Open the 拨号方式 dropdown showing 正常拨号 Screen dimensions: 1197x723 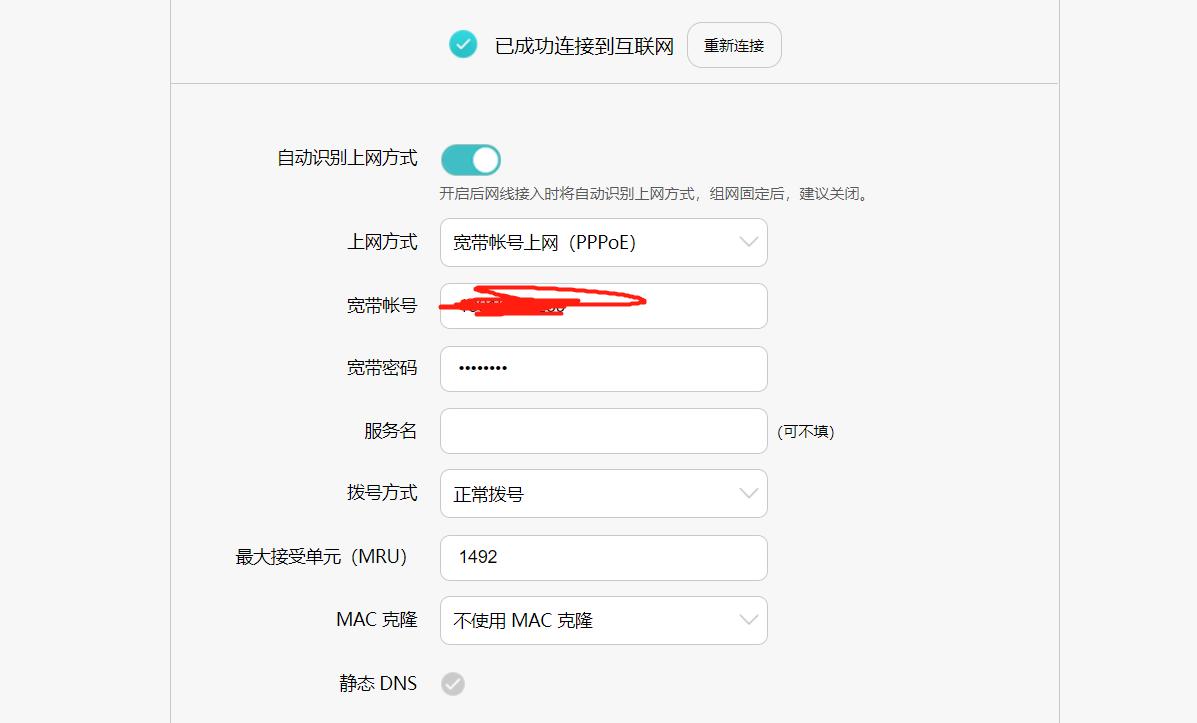pos(603,493)
